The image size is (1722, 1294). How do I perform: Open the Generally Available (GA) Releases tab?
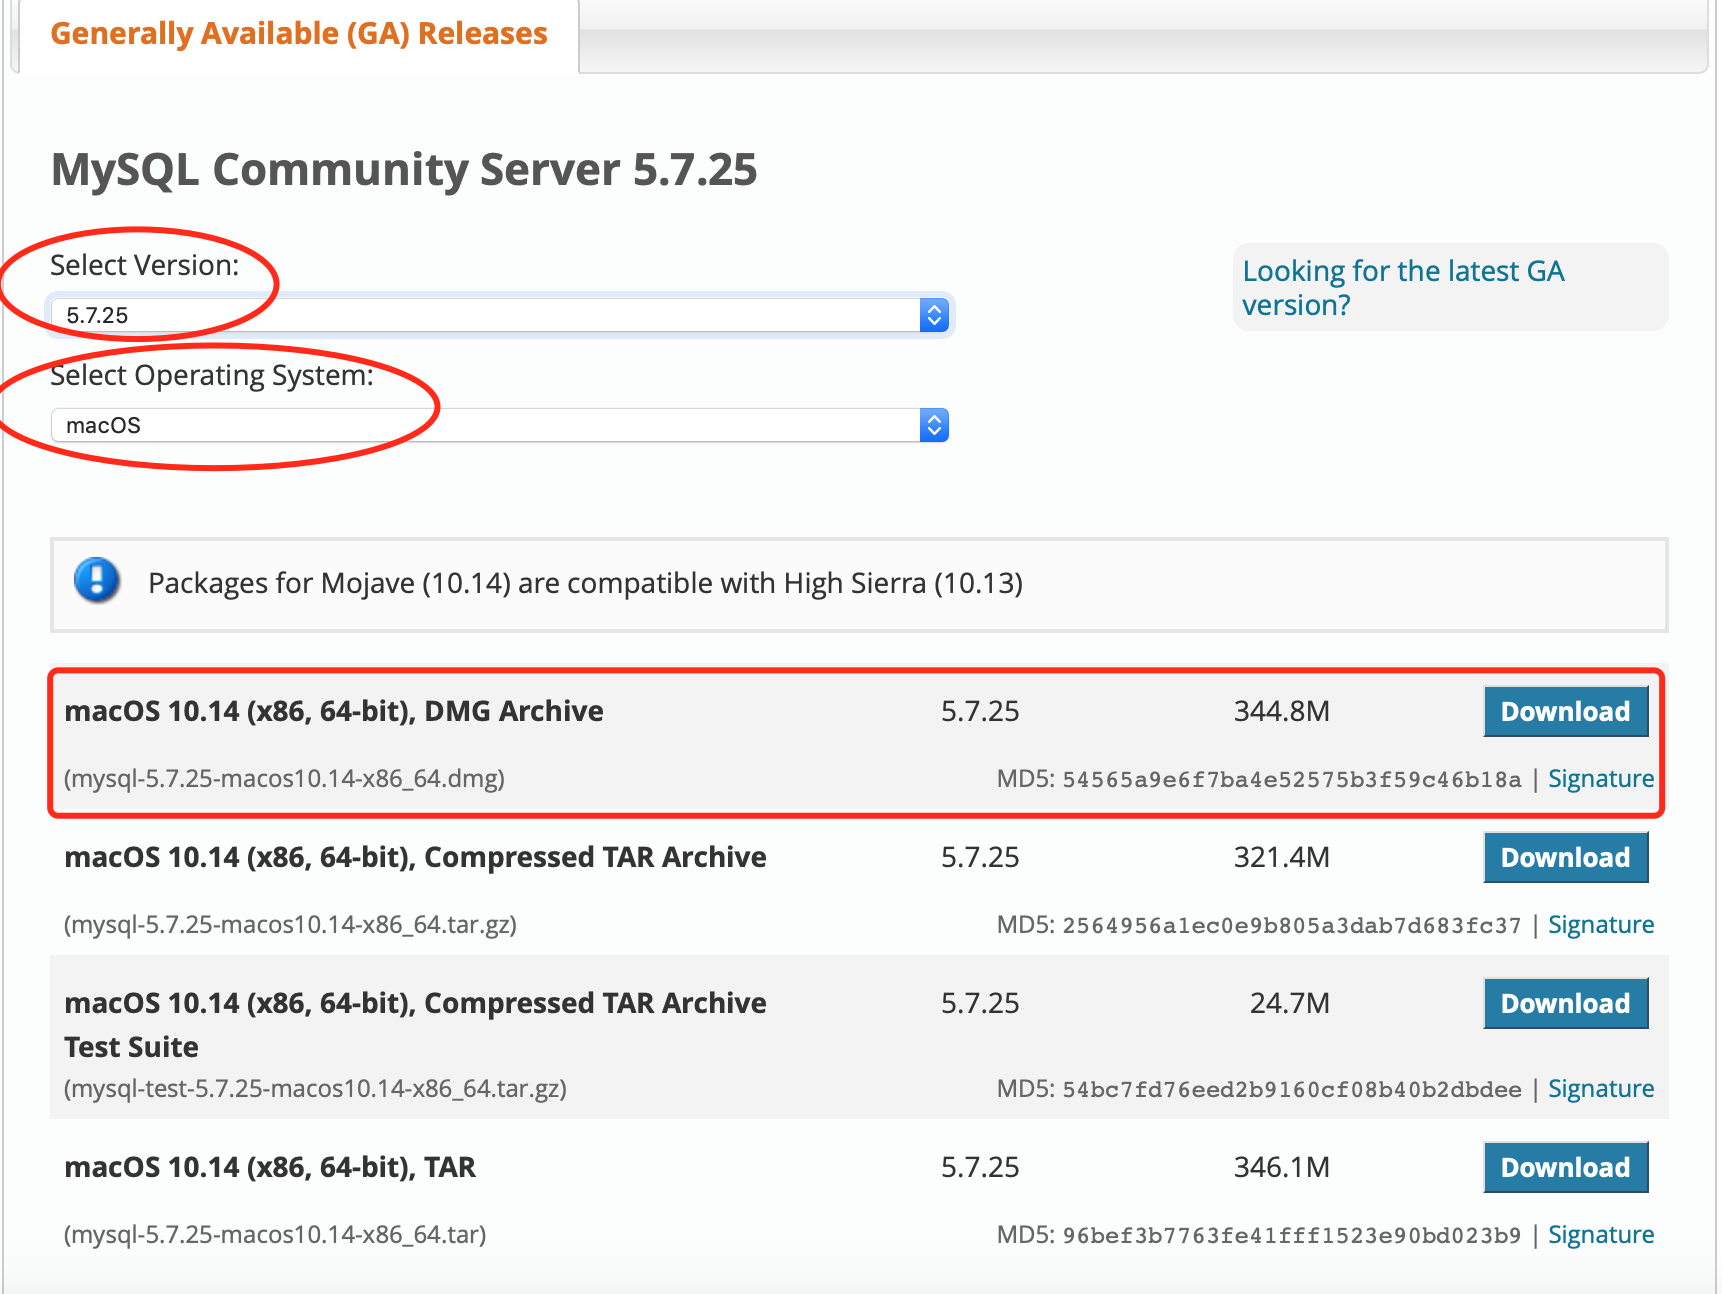[299, 34]
